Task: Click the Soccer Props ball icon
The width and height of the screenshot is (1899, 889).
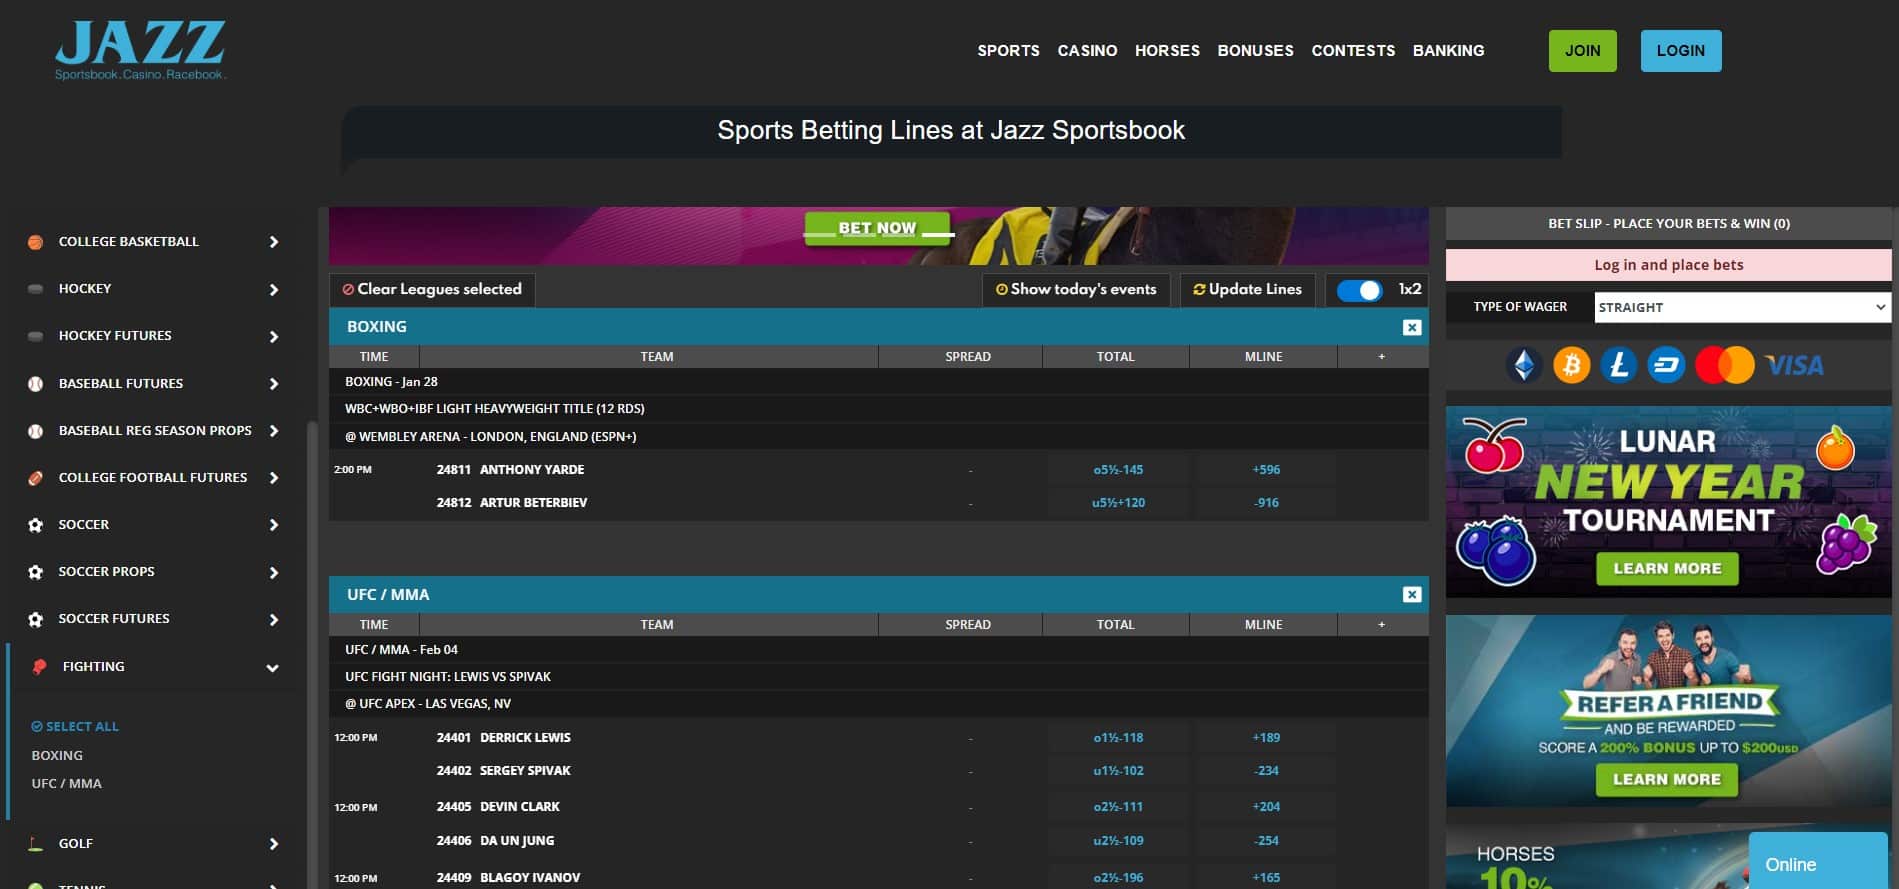Action: pyautogui.click(x=36, y=572)
